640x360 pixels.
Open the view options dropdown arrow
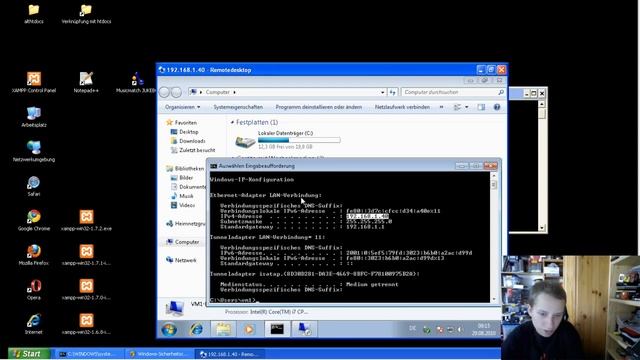pyautogui.click(x=467, y=107)
